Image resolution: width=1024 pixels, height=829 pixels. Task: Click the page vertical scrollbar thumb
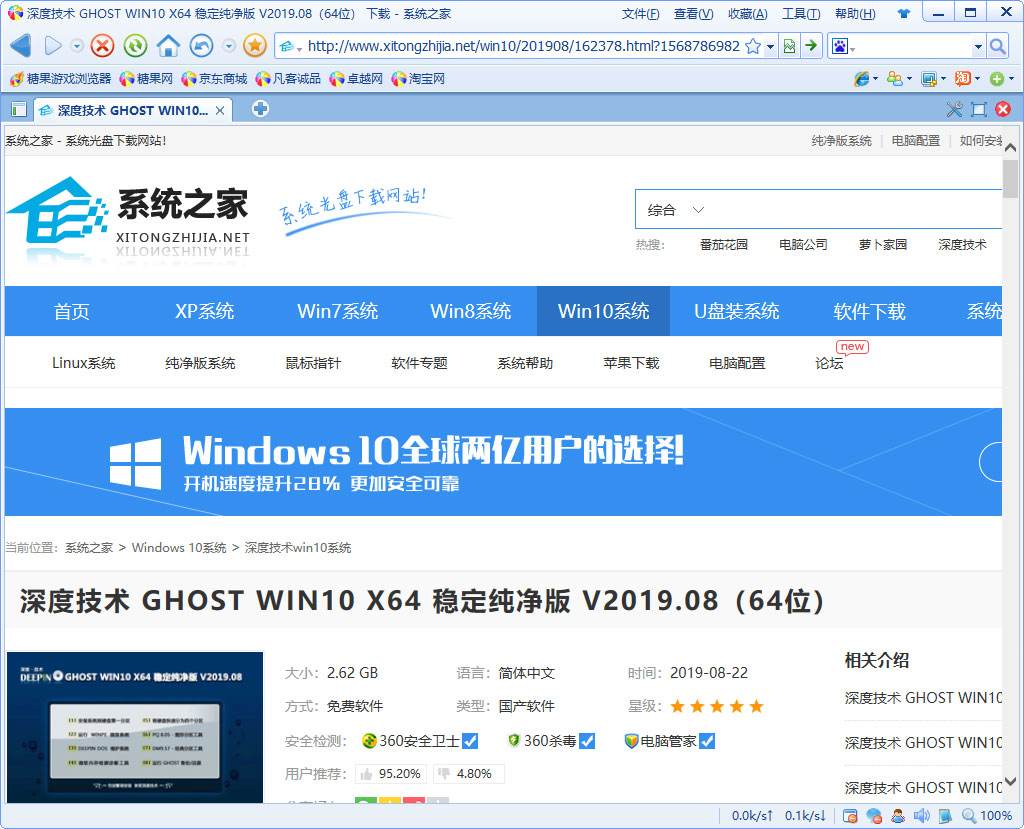[1010, 179]
